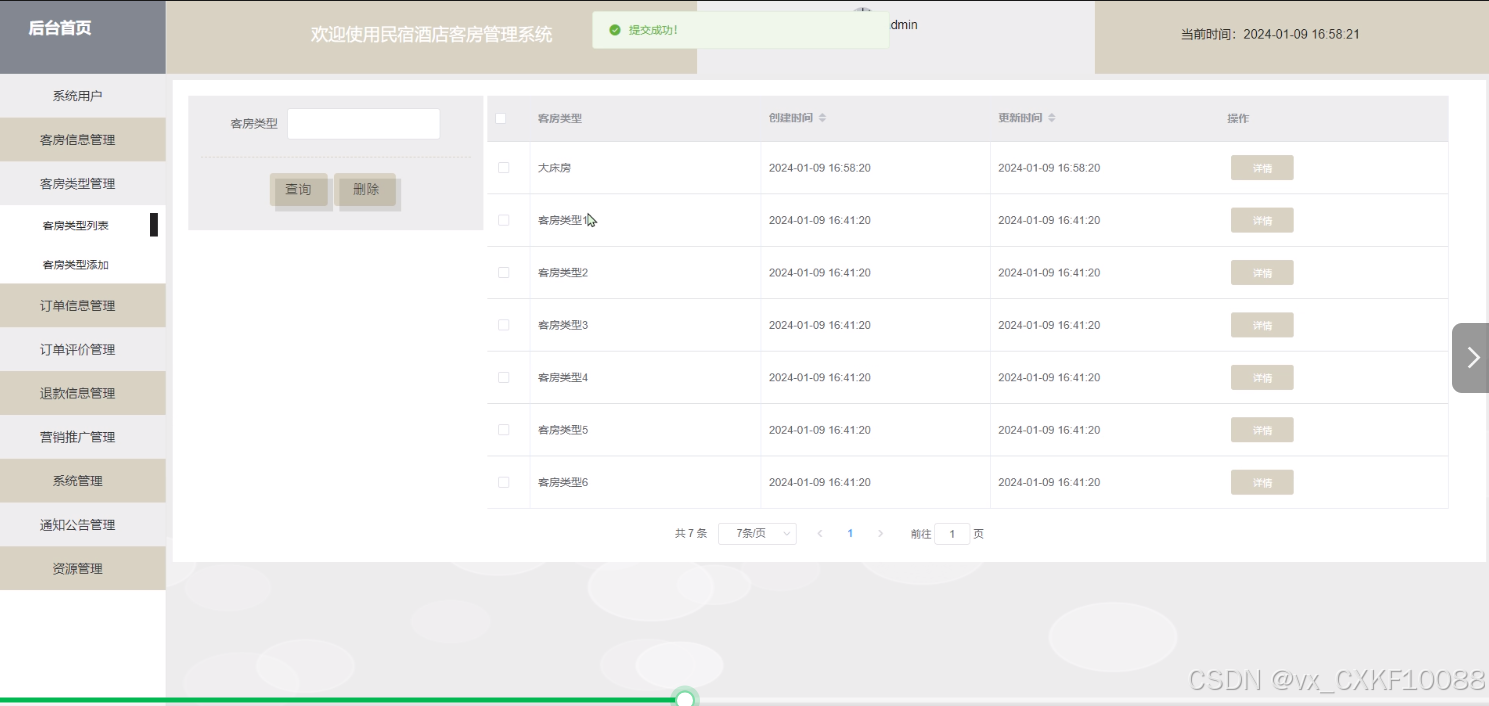The width and height of the screenshot is (1489, 706).
Task: Expand 系统管理 sidebar menu
Action: coord(82,481)
